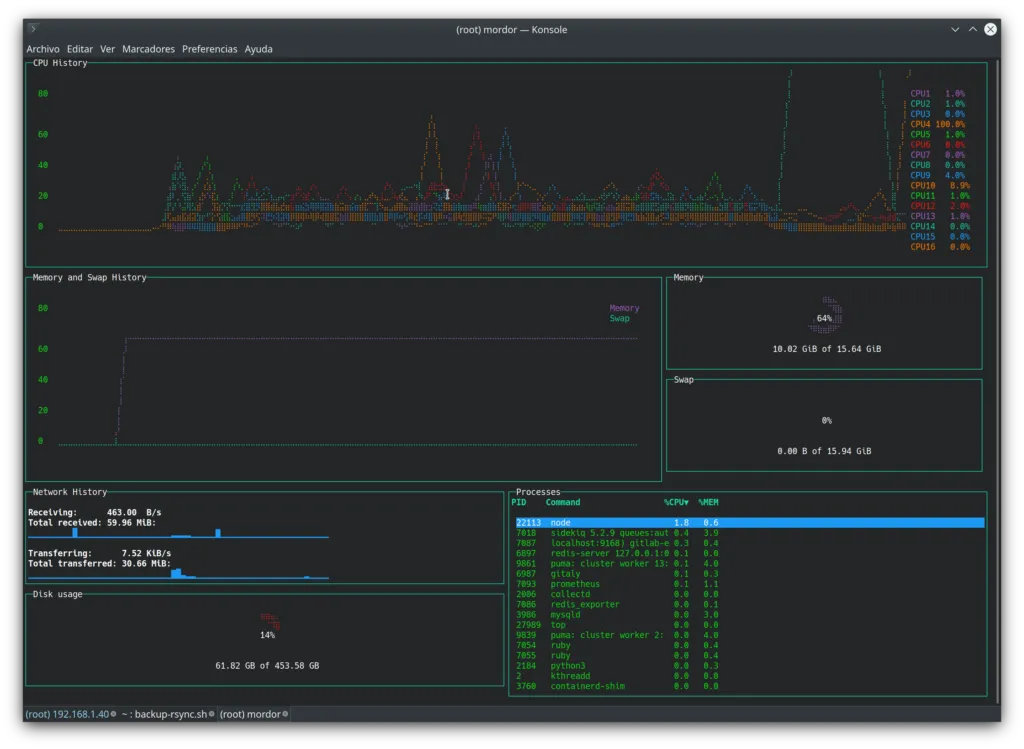
Task: Close the Konsole window
Action: pyautogui.click(x=991, y=29)
